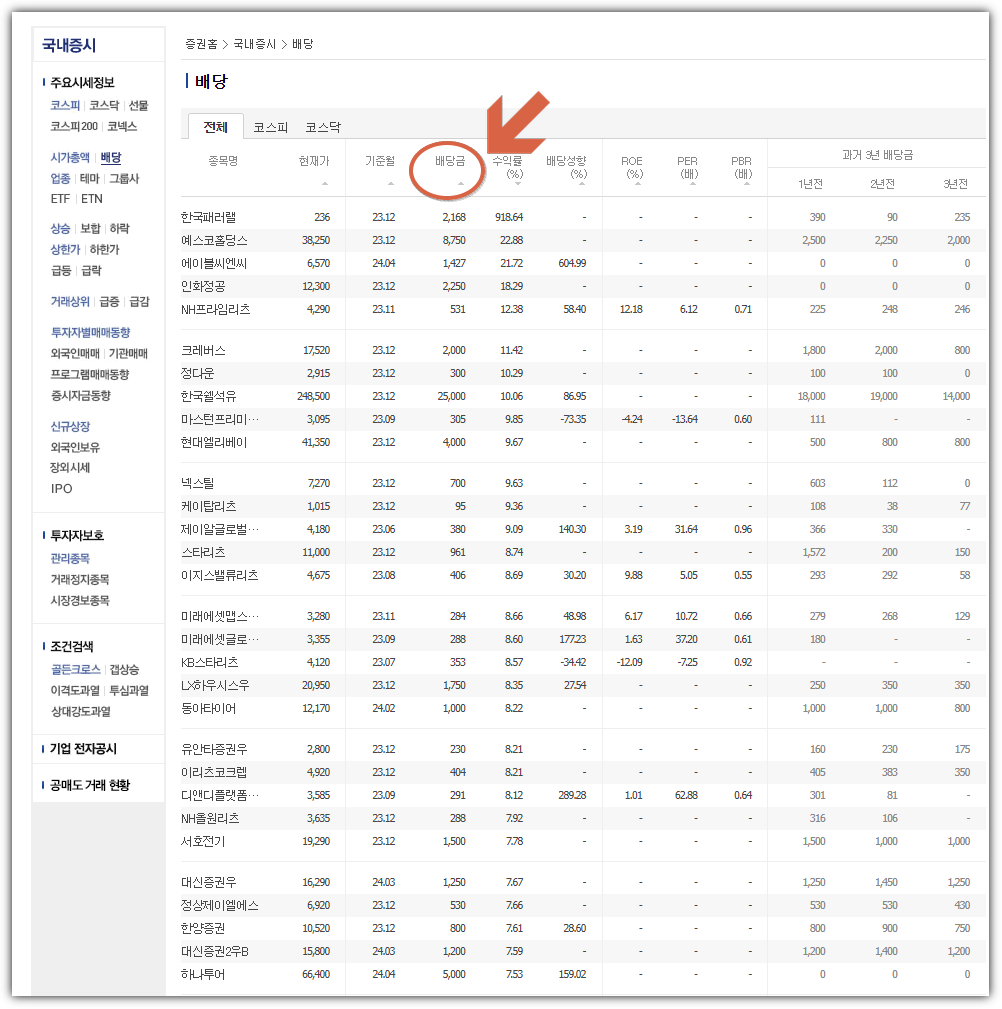Viewport: 1002px width, 1009px height.
Task: Open 관리종목 sidebar link
Action: click(x=70, y=559)
